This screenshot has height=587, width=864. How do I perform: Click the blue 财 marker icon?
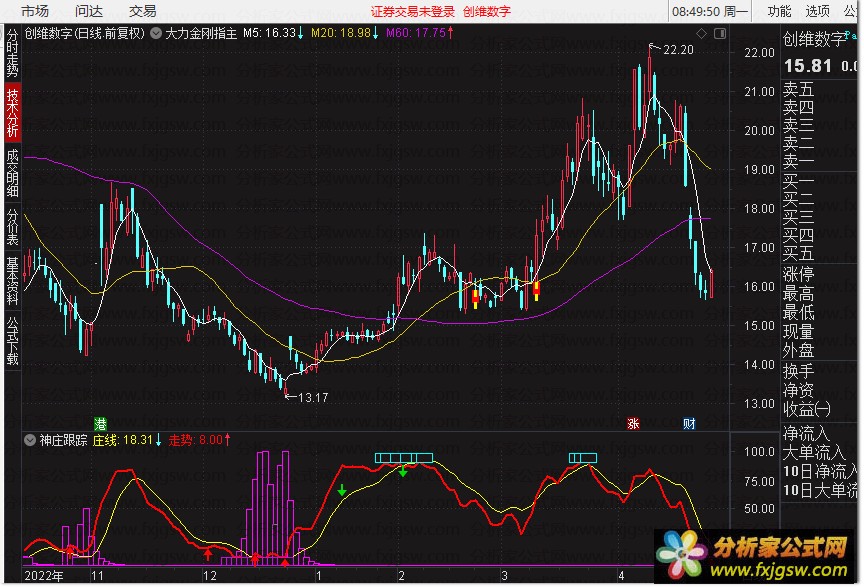click(689, 424)
